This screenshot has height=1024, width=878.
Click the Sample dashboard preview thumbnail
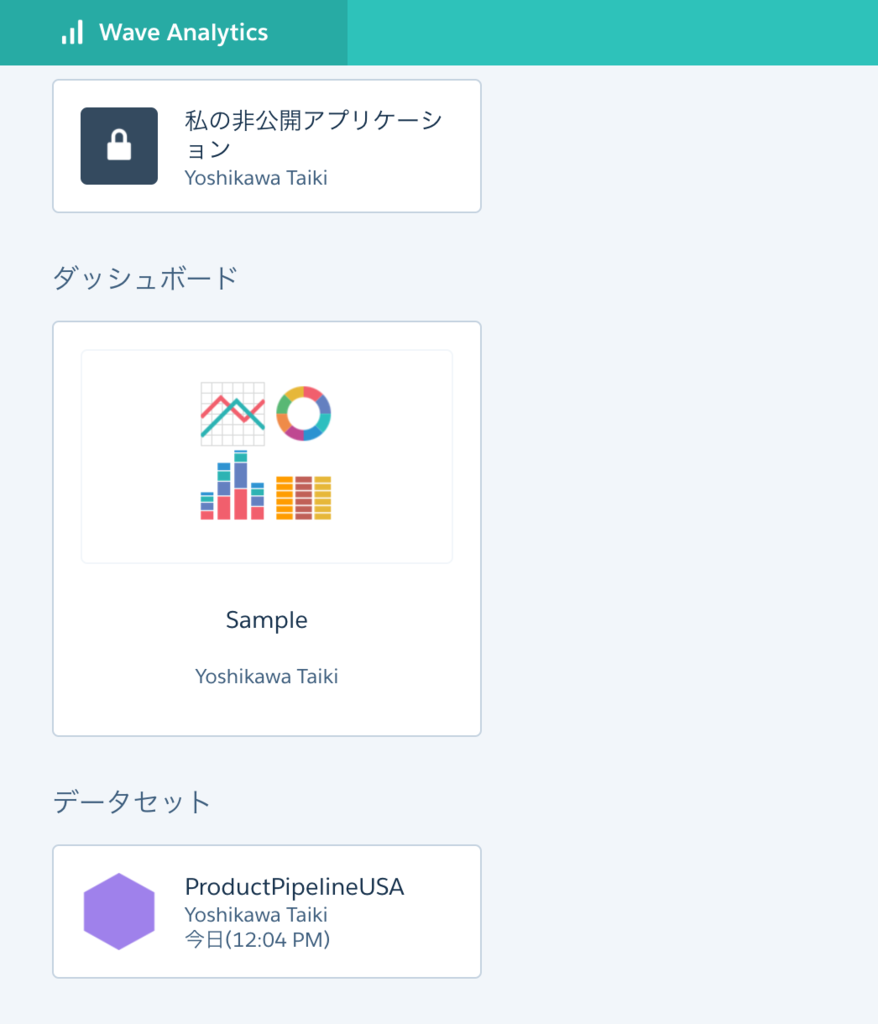pos(266,455)
